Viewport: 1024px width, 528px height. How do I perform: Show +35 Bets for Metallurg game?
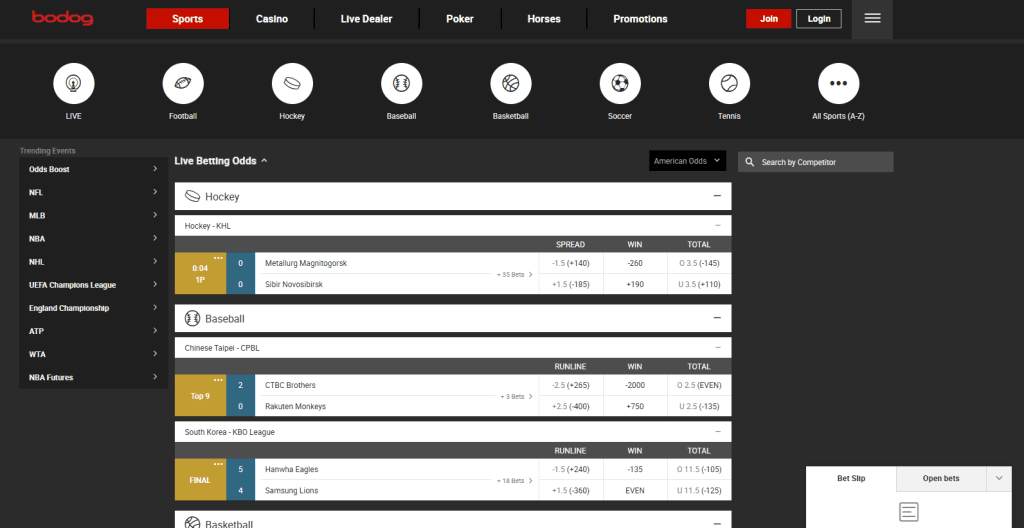[x=515, y=274]
